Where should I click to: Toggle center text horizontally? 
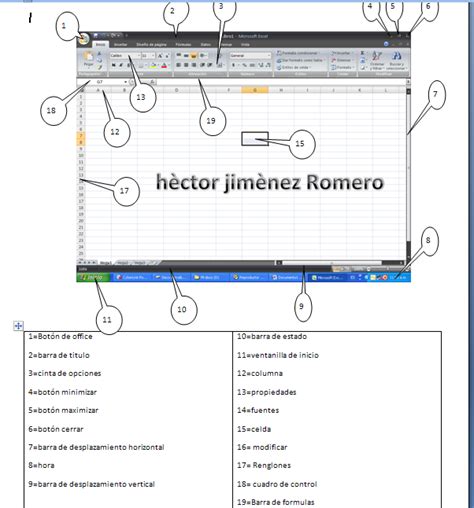click(x=186, y=65)
